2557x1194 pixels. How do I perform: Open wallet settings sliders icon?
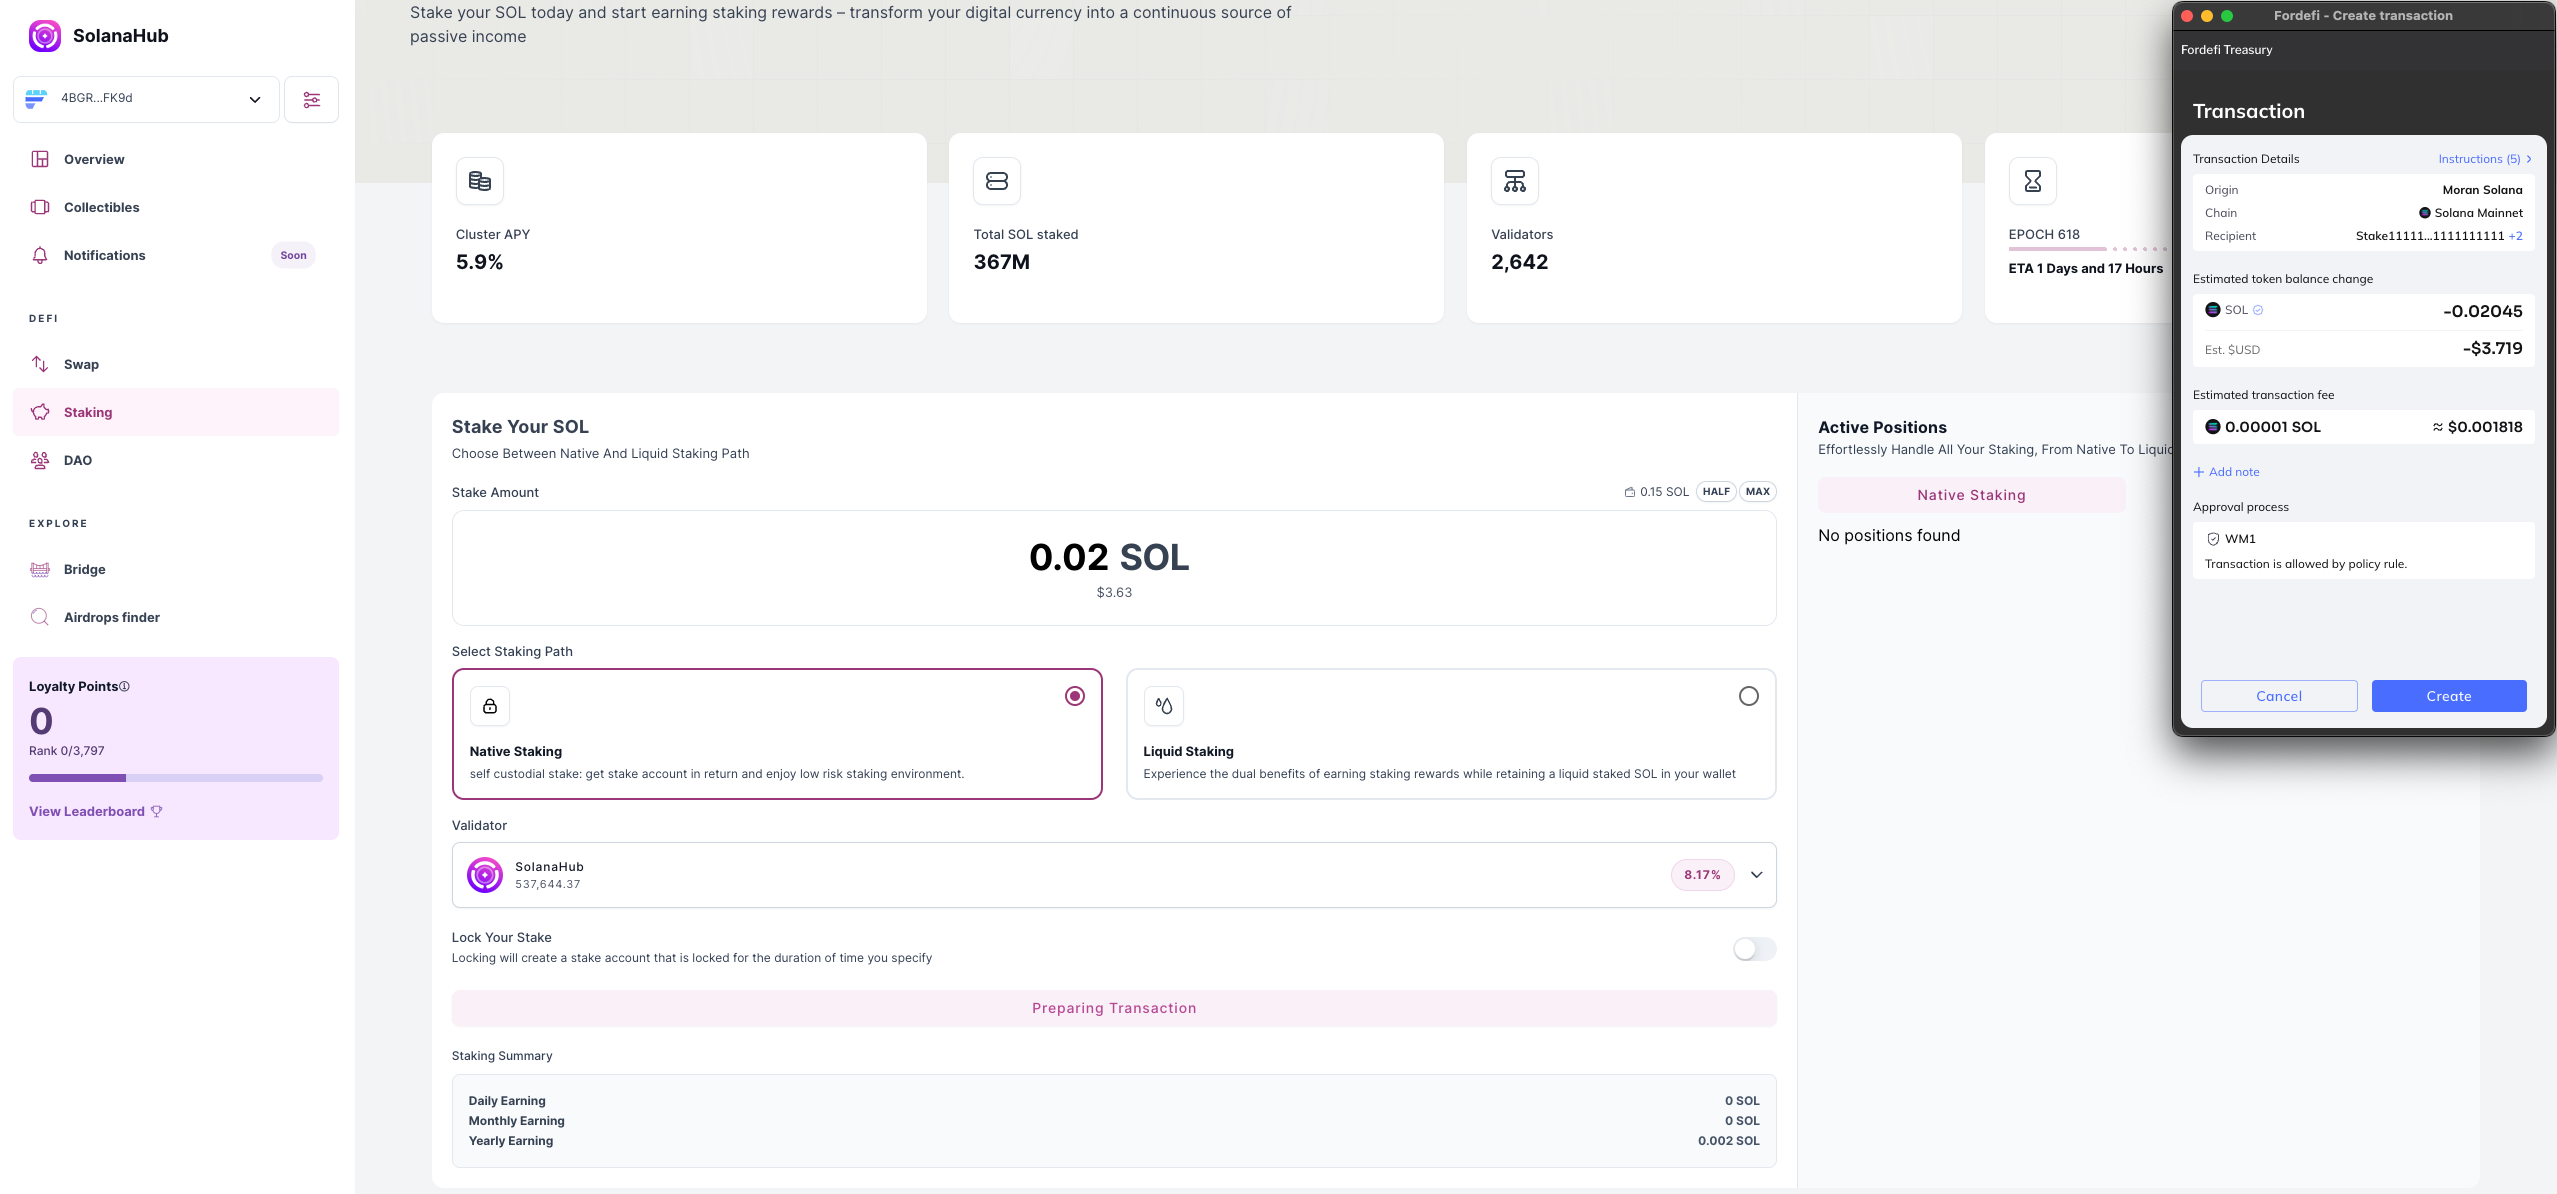point(311,99)
